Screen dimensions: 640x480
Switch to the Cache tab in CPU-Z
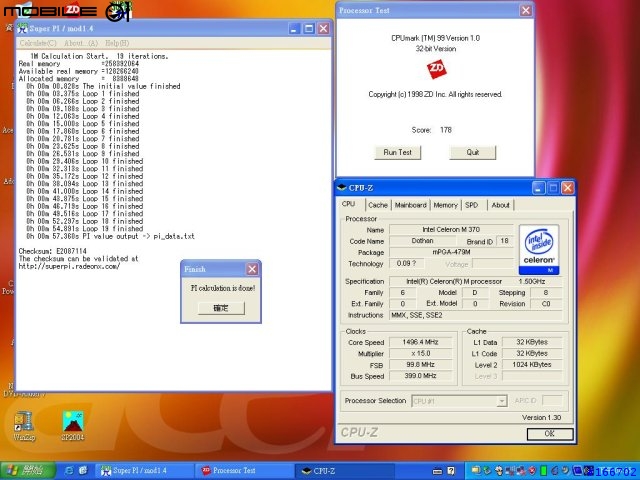(x=378, y=205)
